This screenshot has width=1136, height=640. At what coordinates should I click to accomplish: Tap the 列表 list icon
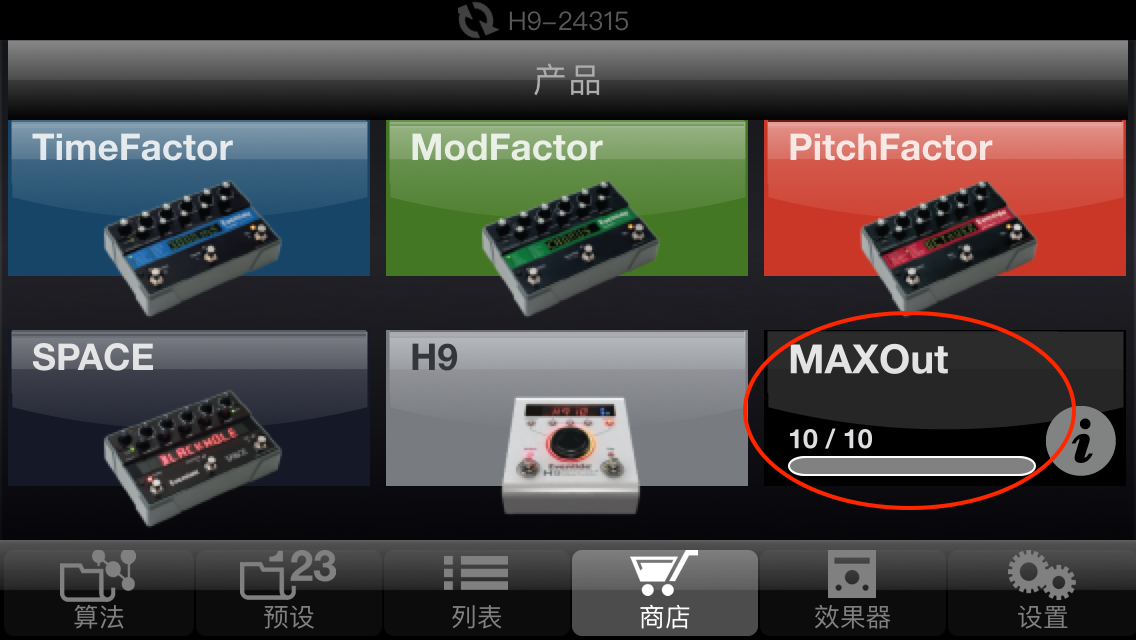(x=476, y=573)
